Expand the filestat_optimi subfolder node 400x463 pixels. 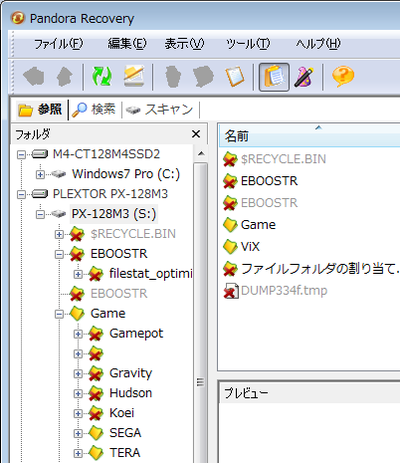click(78, 274)
